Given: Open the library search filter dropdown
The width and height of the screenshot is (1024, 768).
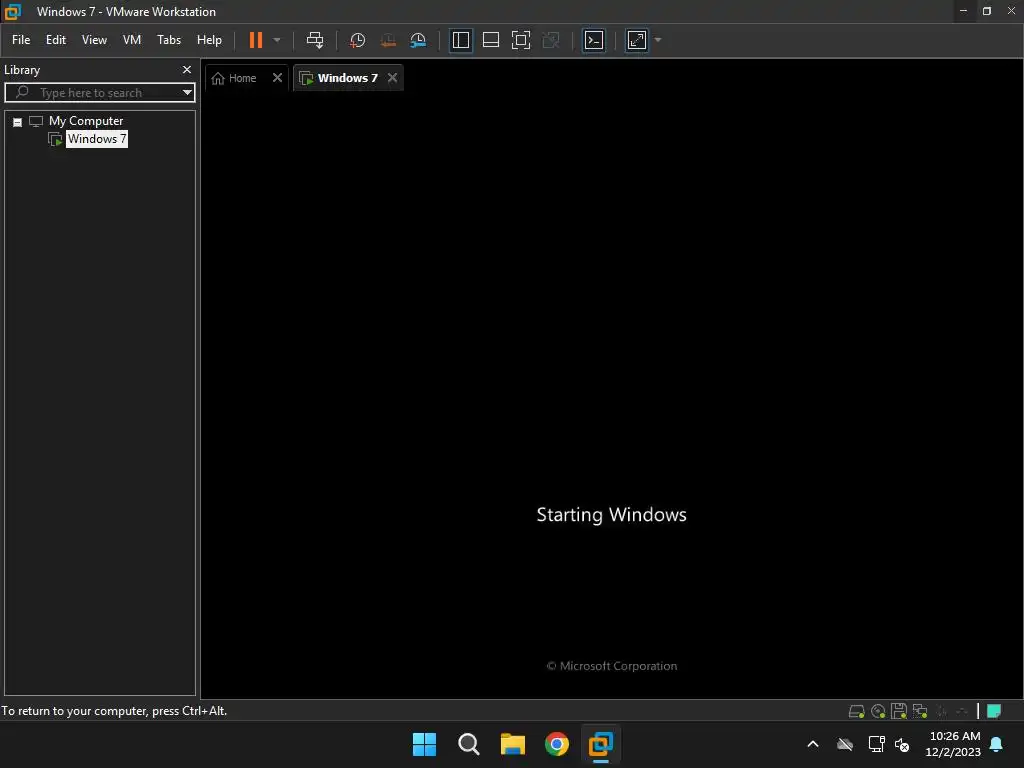Looking at the screenshot, I should (x=187, y=92).
